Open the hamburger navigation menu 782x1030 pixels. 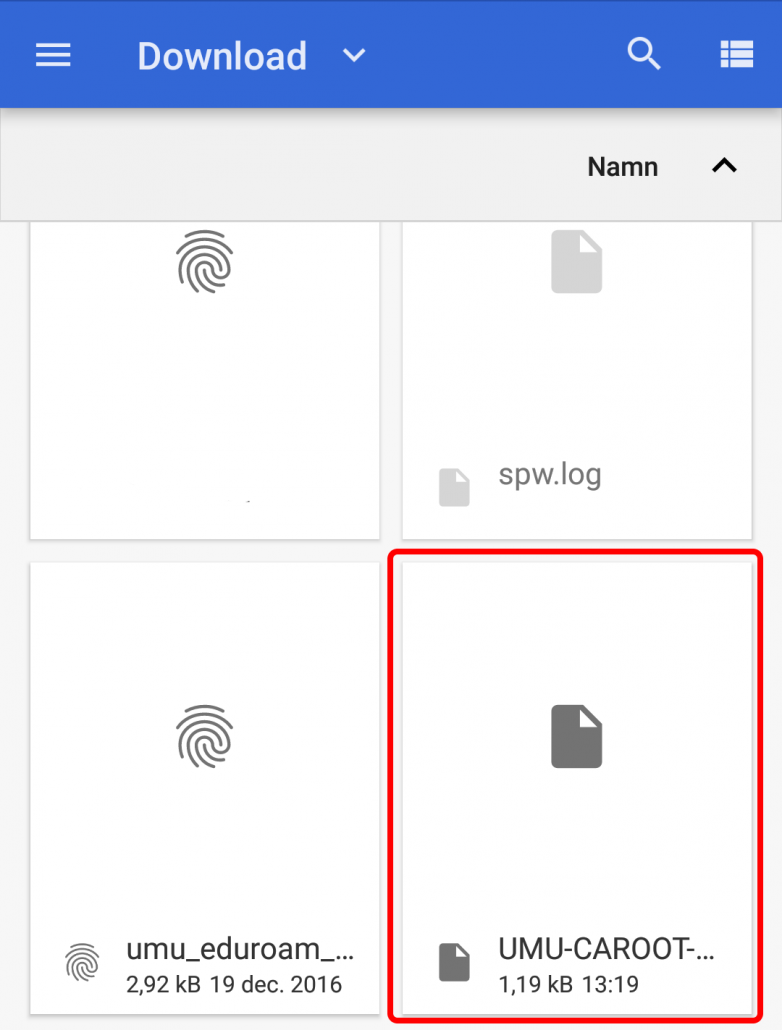[x=53, y=55]
